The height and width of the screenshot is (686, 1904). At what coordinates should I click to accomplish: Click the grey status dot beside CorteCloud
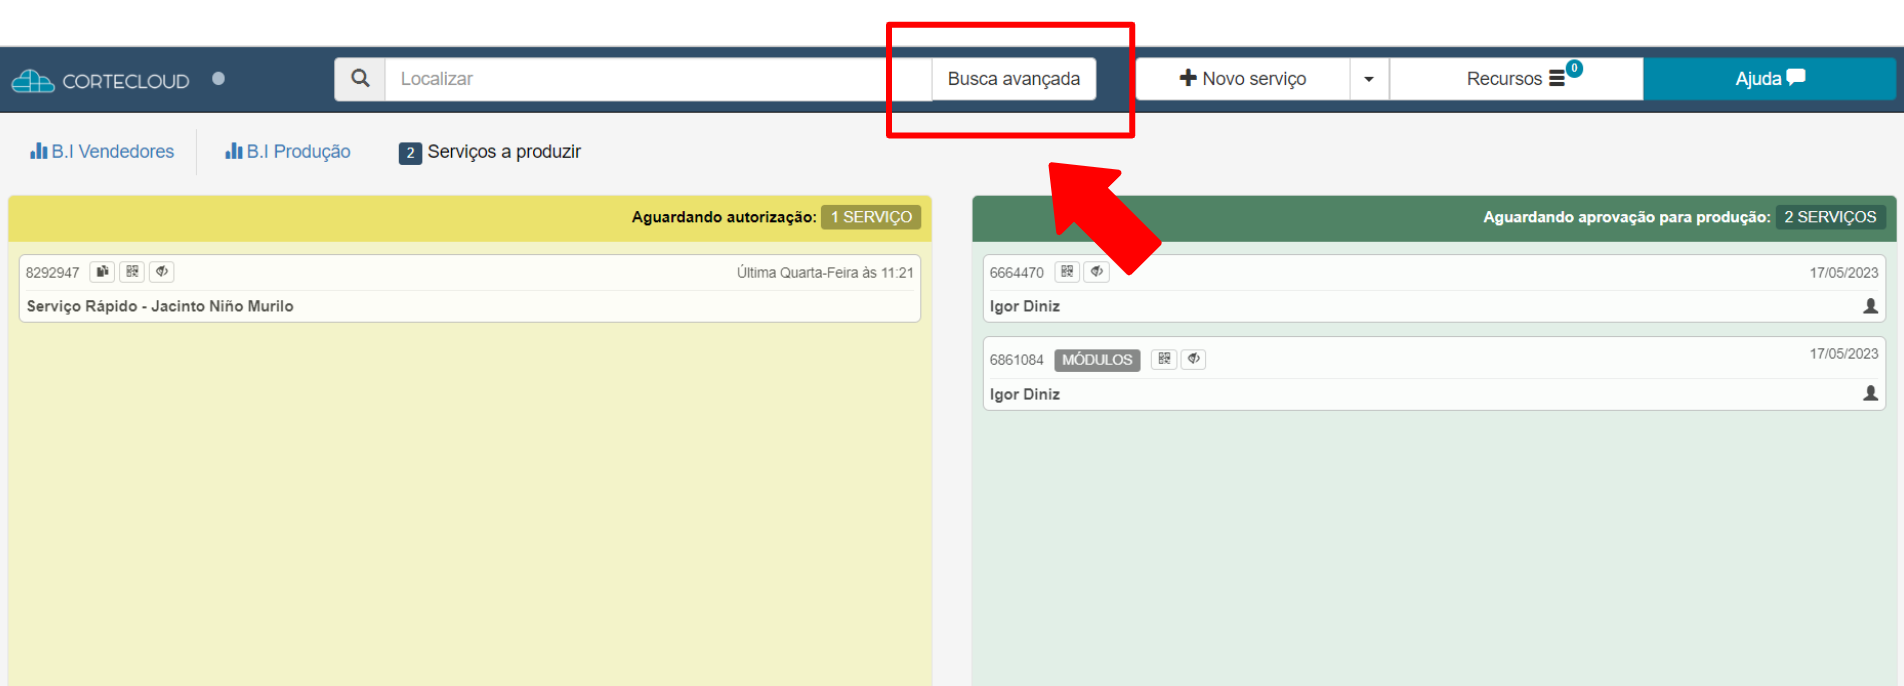[x=218, y=78]
